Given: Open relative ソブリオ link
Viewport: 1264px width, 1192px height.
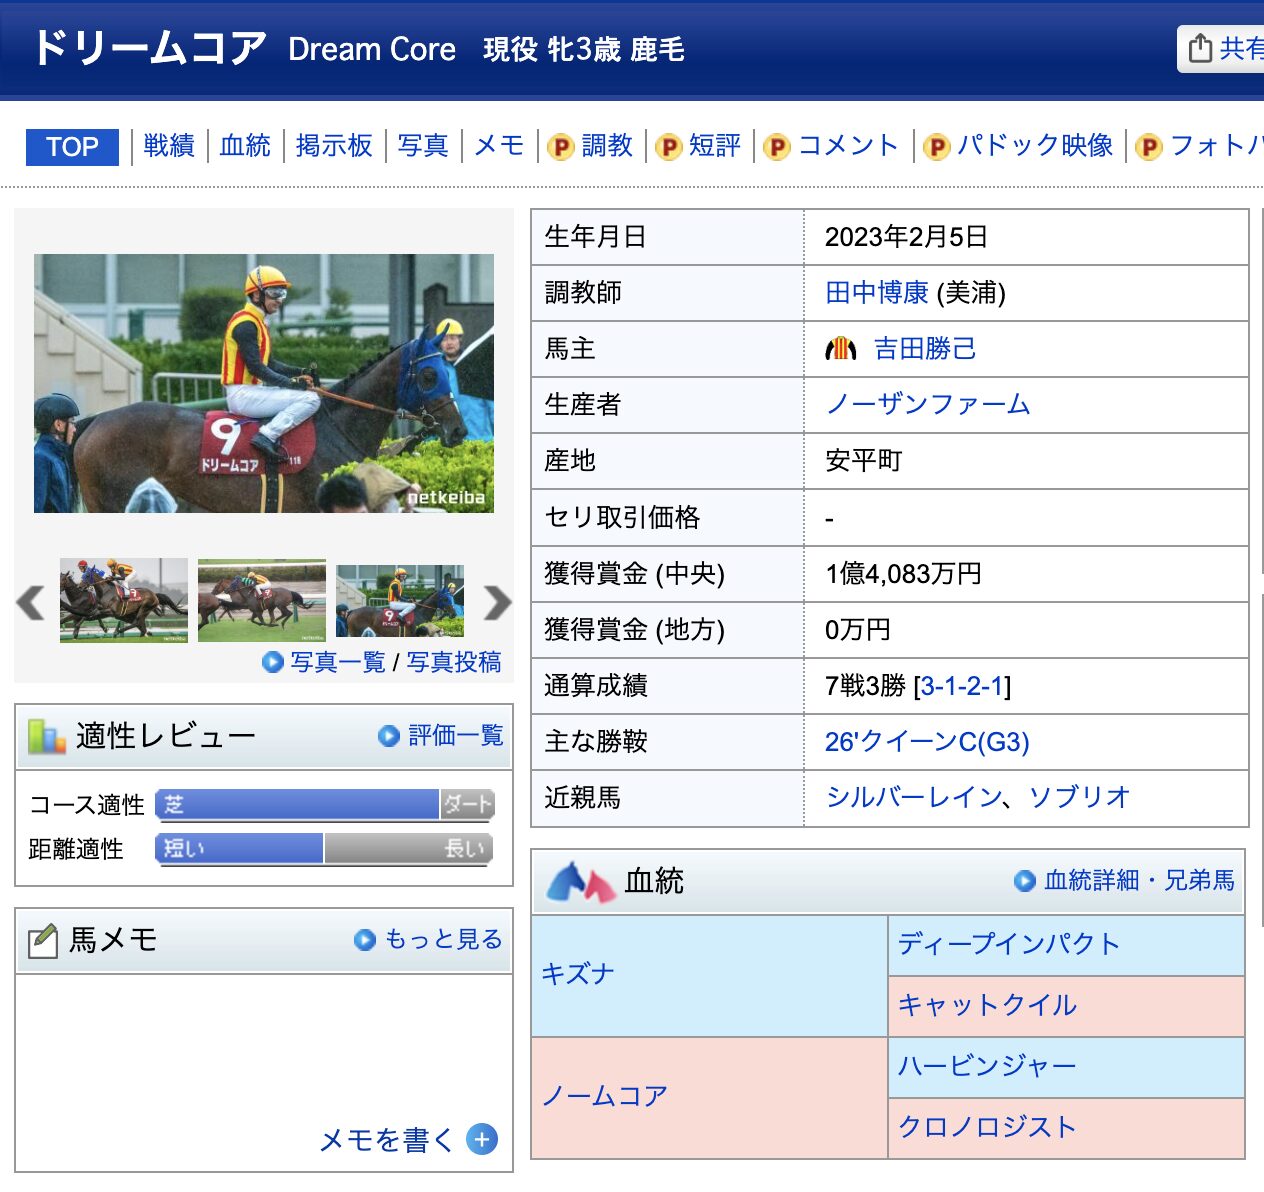Looking at the screenshot, I should pos(1080,797).
